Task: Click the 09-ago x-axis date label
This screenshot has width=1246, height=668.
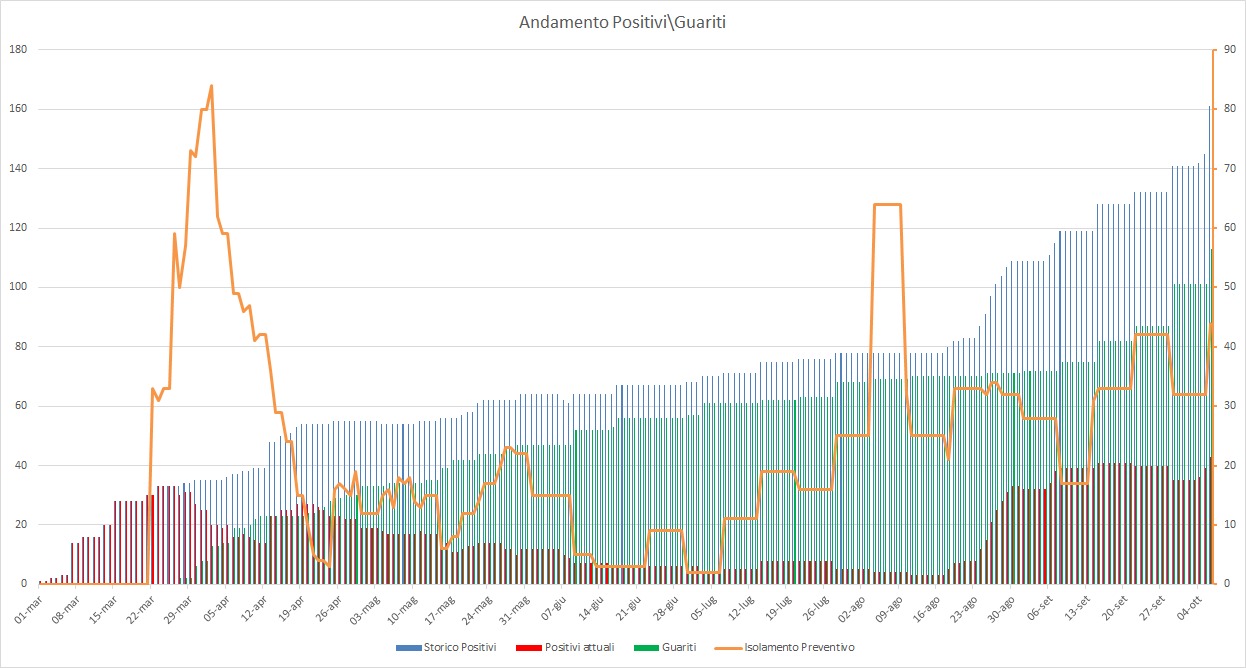Action: click(890, 608)
